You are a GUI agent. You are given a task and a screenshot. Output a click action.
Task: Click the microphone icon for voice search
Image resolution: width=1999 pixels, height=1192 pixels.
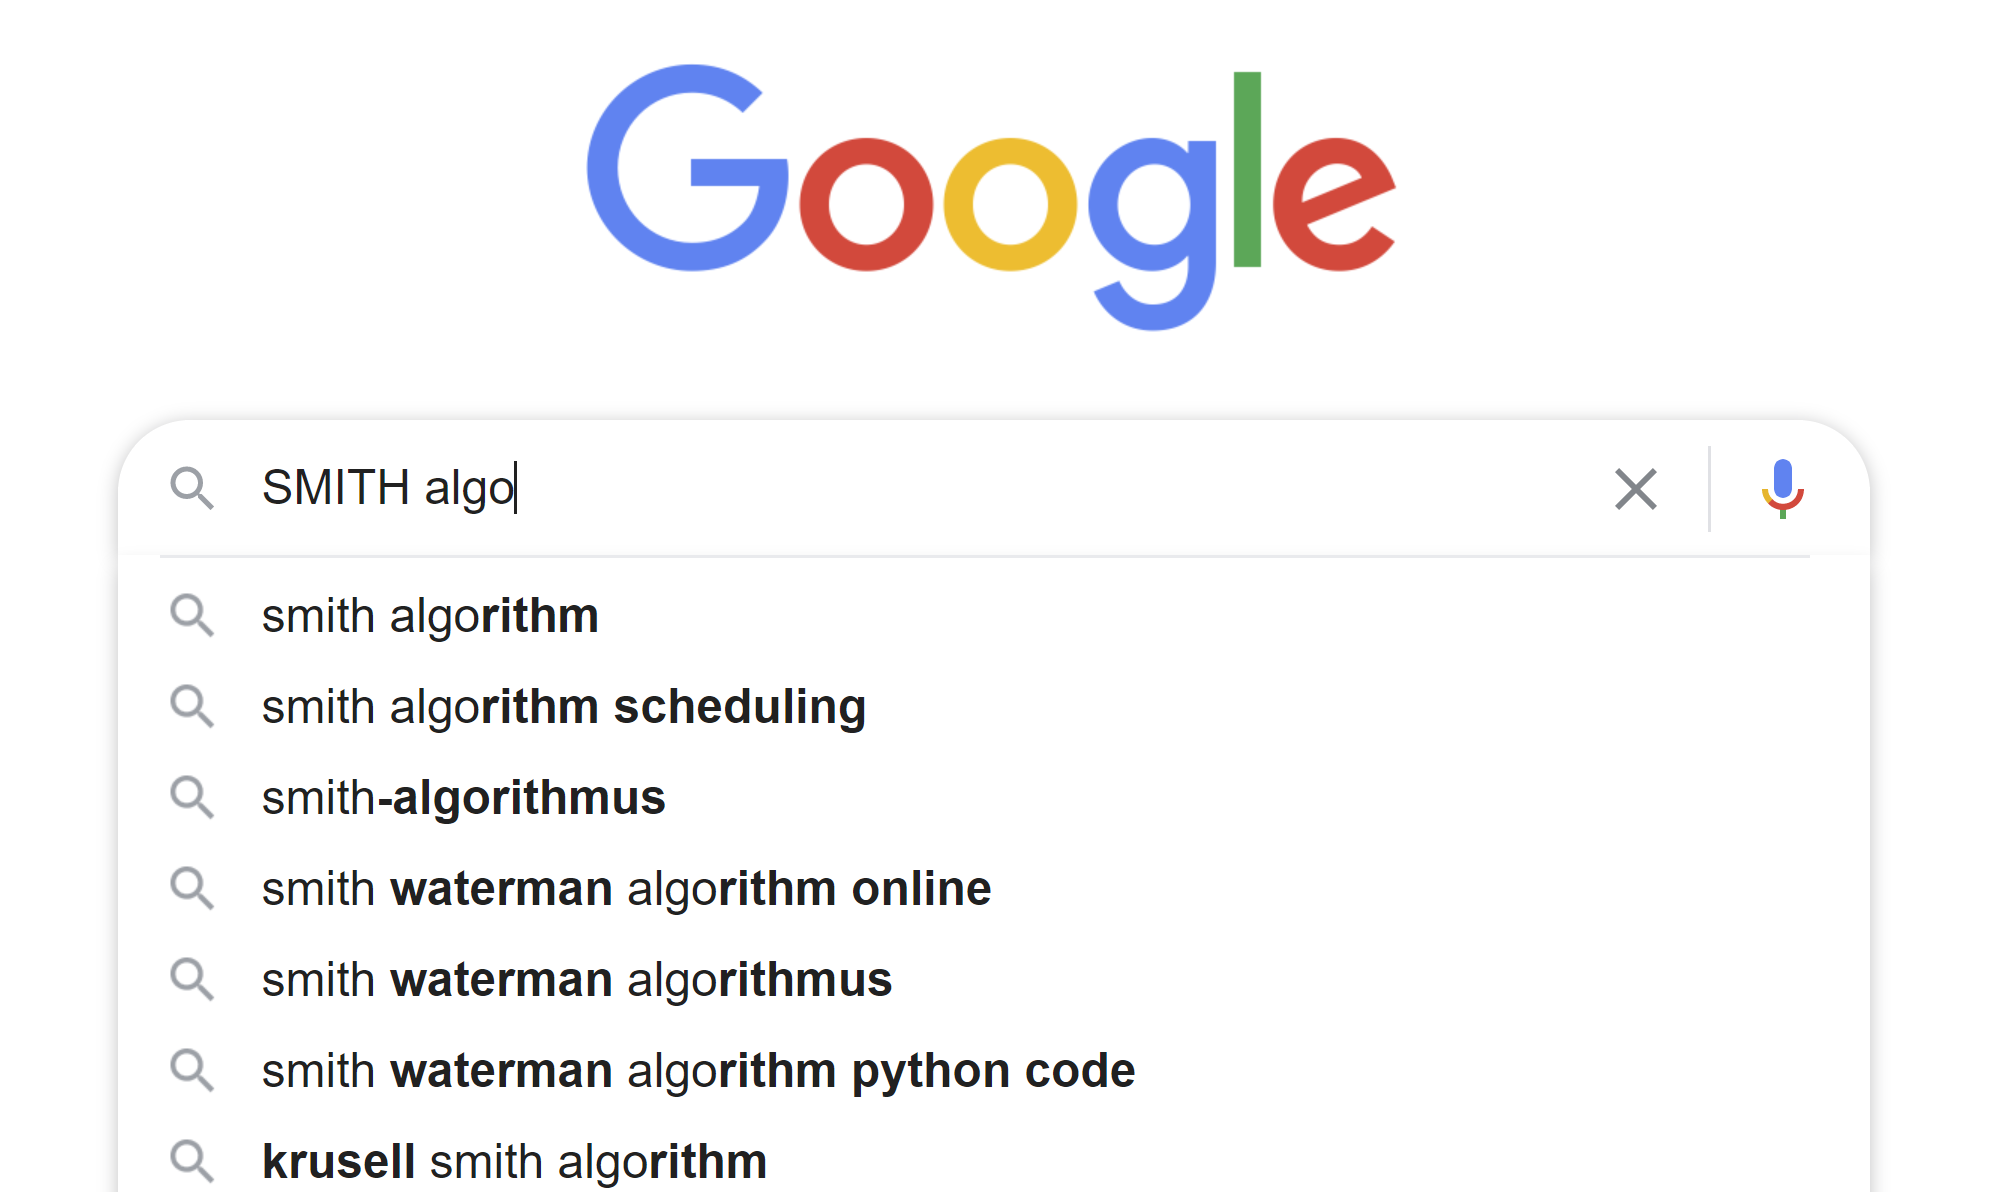pos(1785,489)
